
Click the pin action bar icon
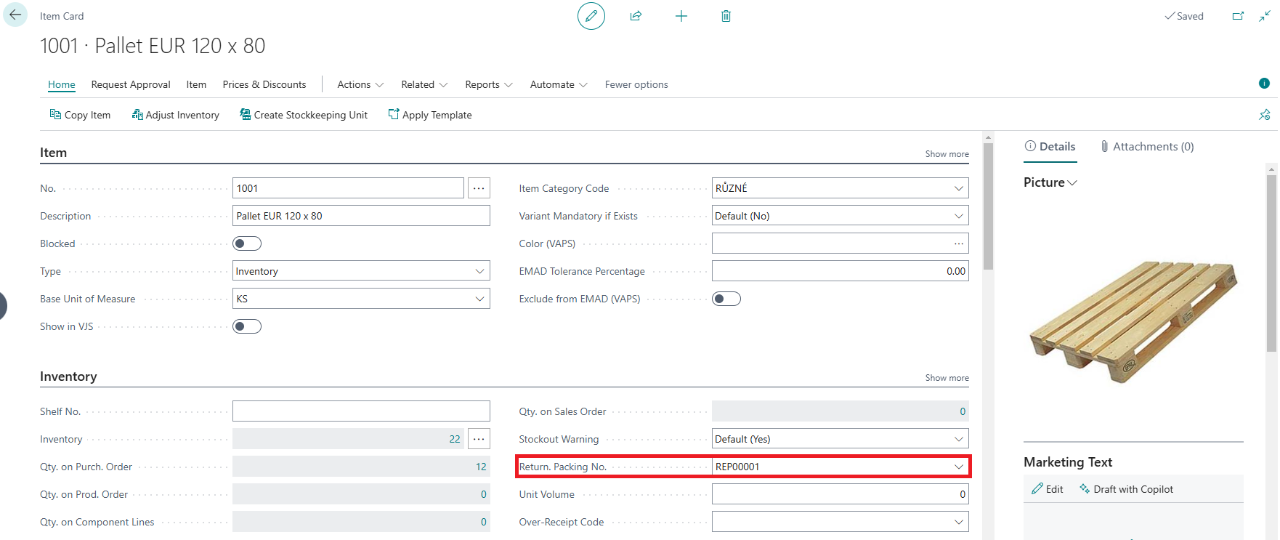click(x=1264, y=115)
